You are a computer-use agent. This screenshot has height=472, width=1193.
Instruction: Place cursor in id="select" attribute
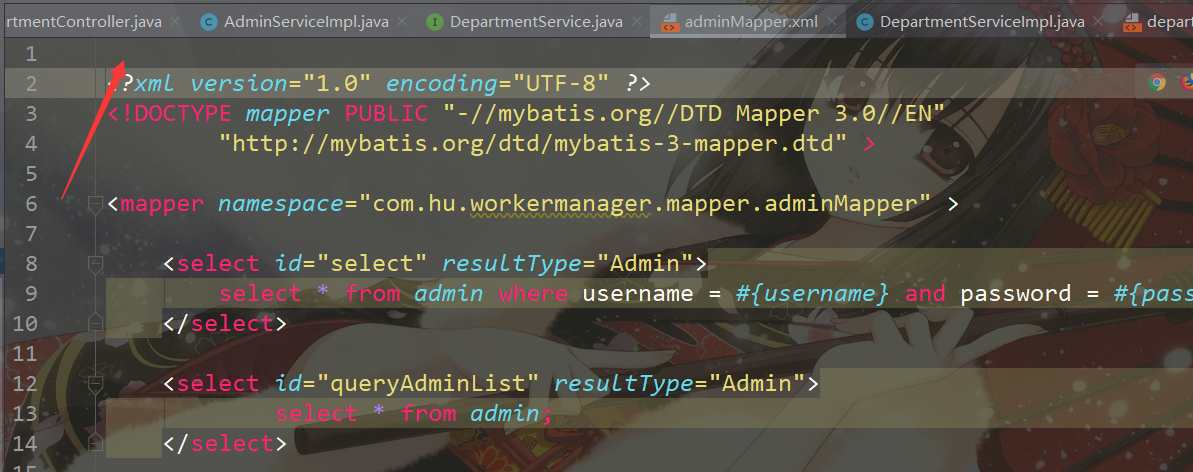click(x=350, y=264)
